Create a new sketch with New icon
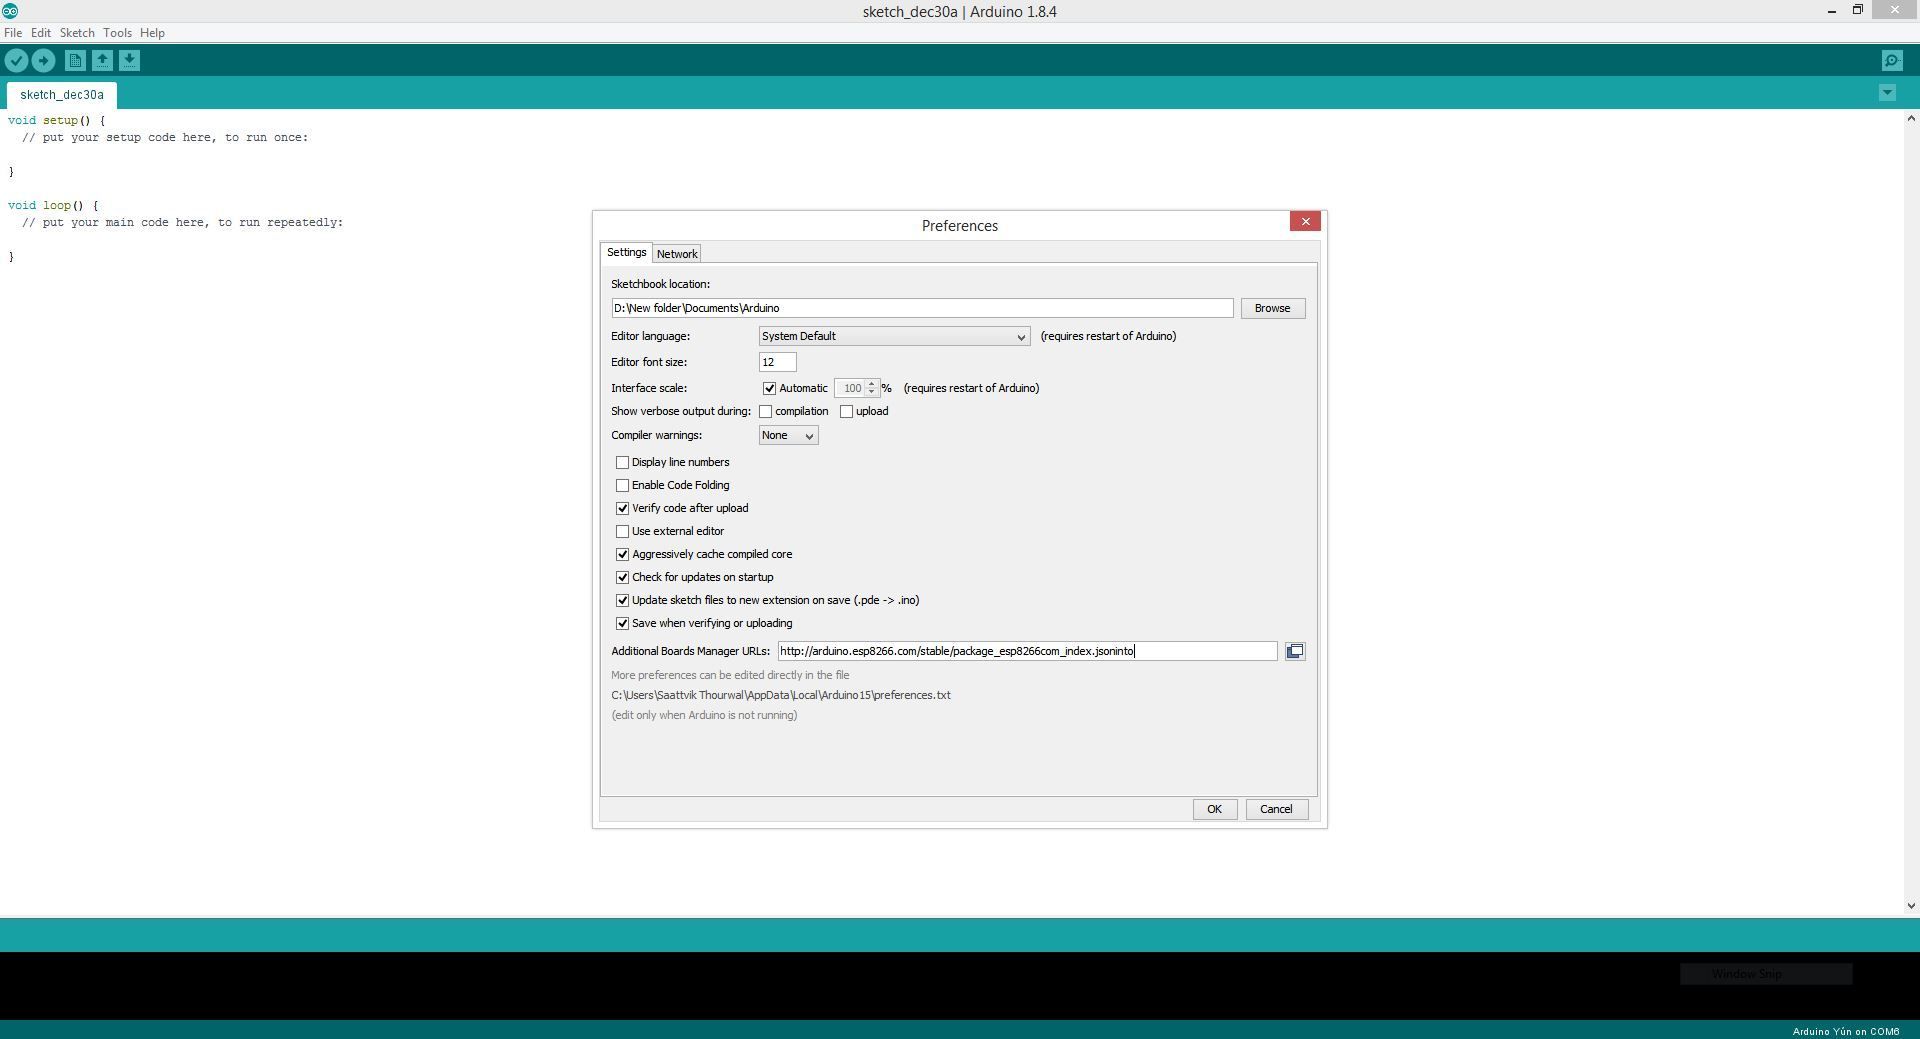This screenshot has height=1039, width=1920. (x=75, y=61)
